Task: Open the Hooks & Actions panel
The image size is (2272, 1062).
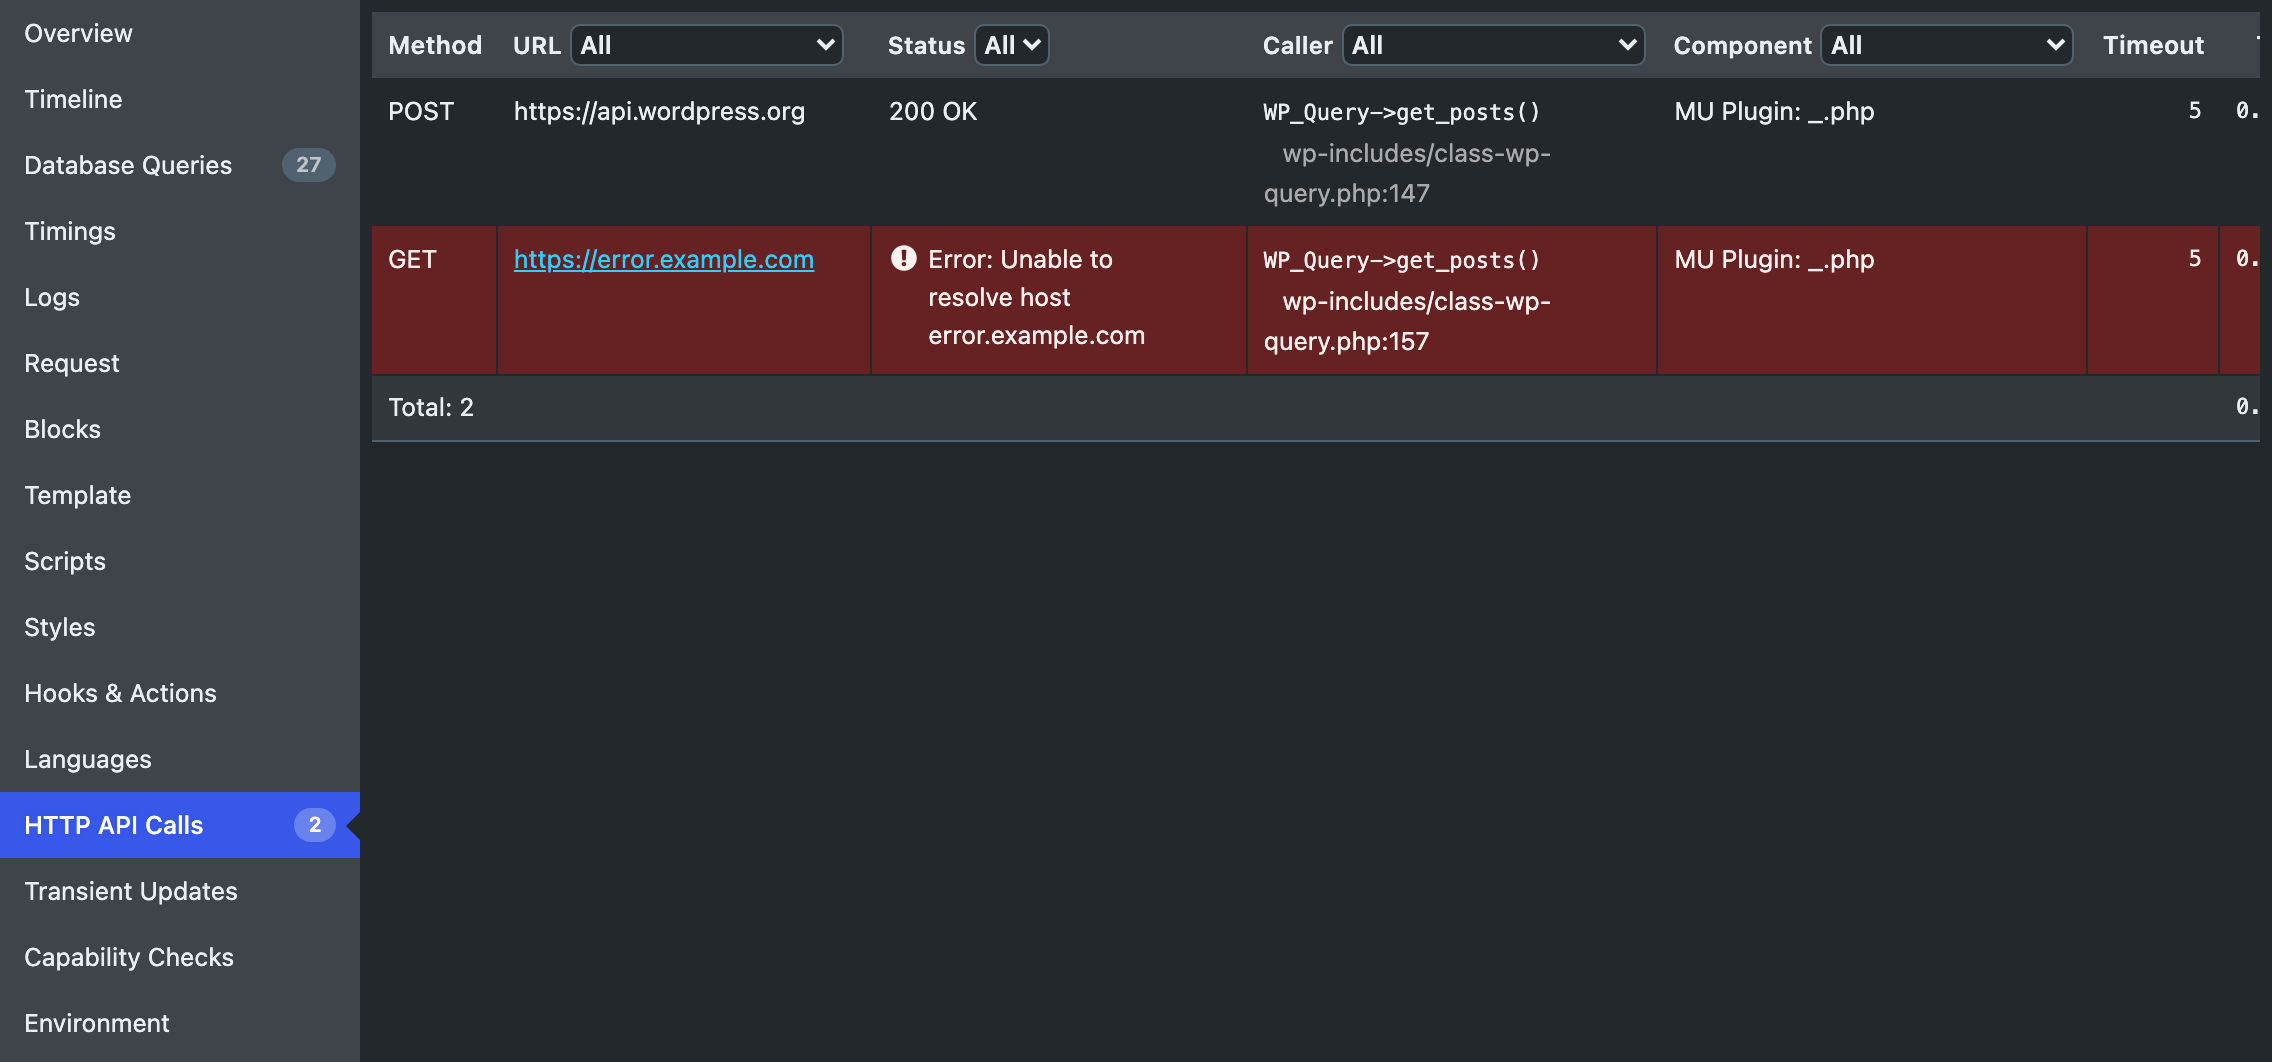Action: [120, 693]
